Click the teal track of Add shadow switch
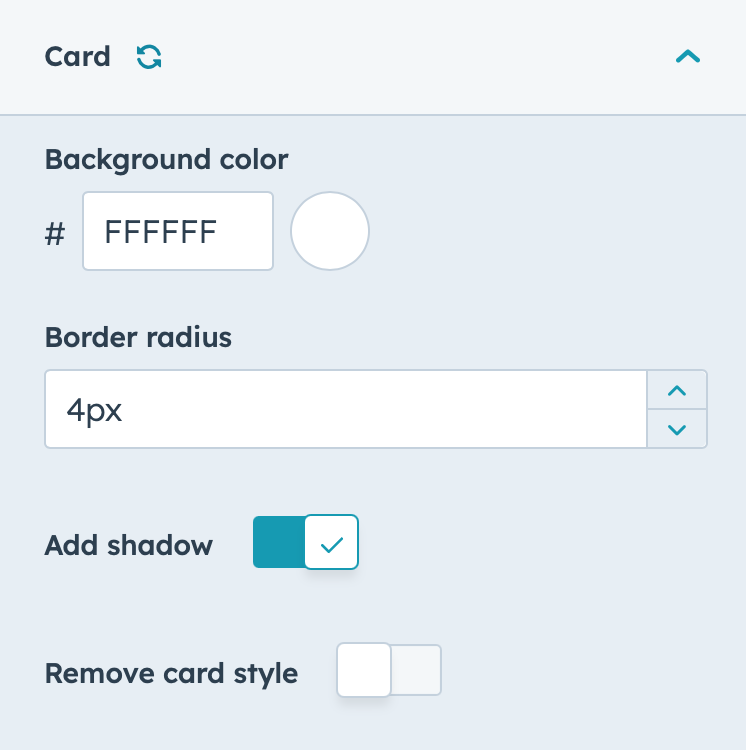The width and height of the screenshot is (746, 750). click(279, 542)
